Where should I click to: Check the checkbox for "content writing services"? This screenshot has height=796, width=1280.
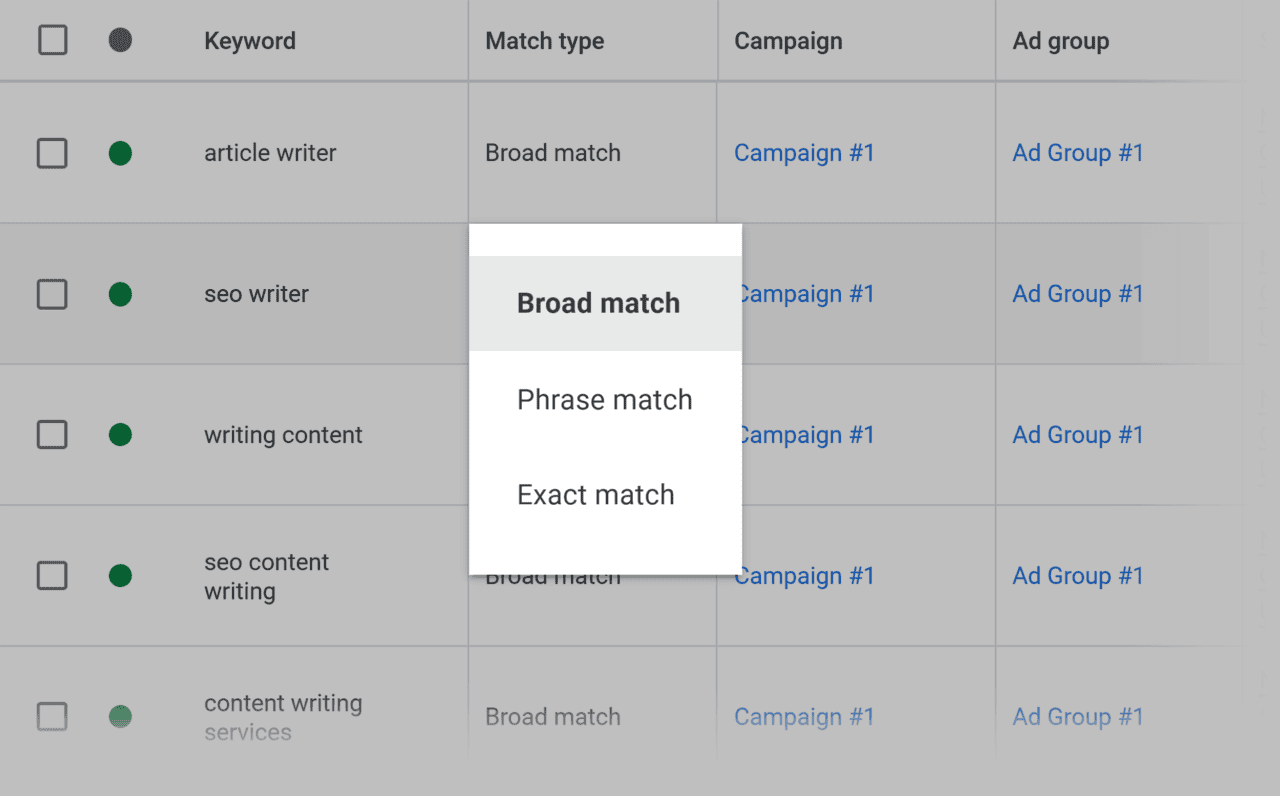52,716
